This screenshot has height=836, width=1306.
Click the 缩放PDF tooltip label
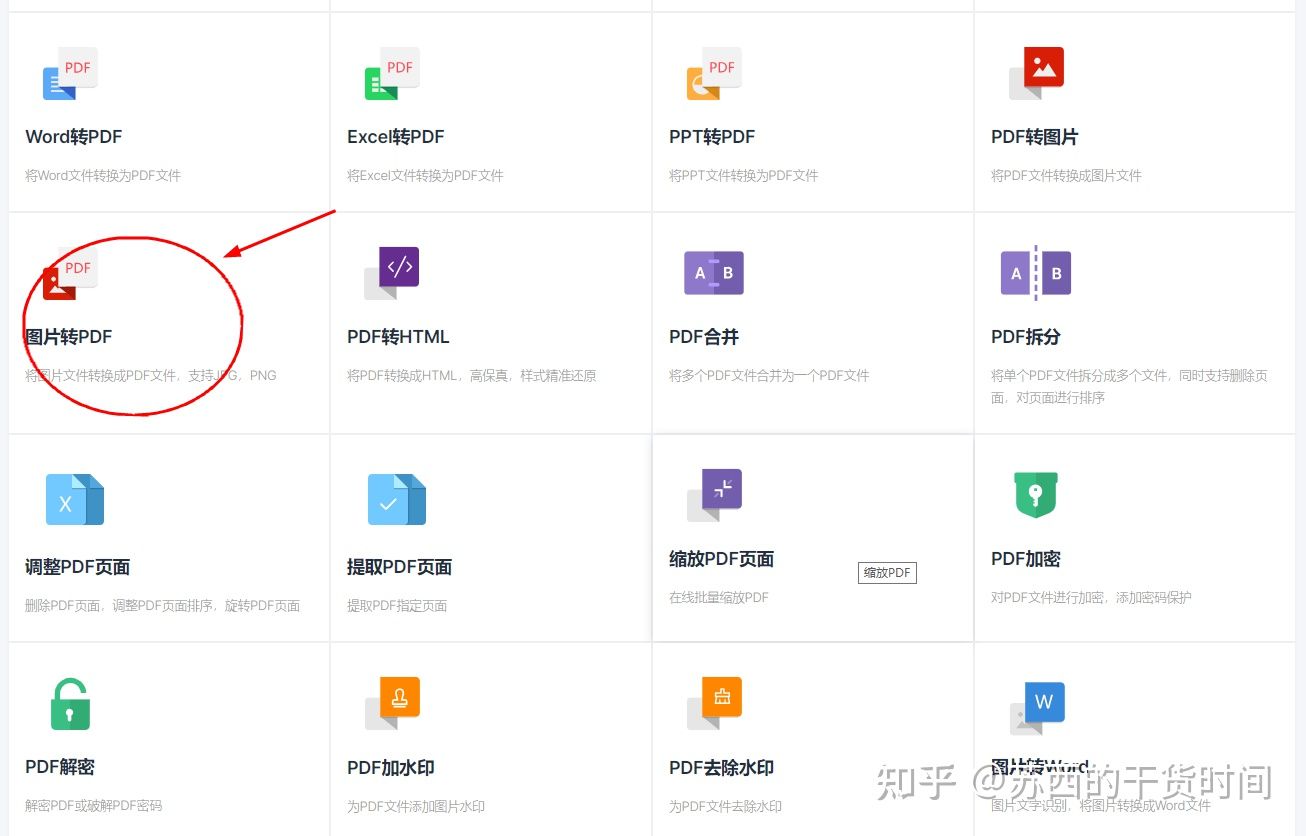tap(886, 572)
